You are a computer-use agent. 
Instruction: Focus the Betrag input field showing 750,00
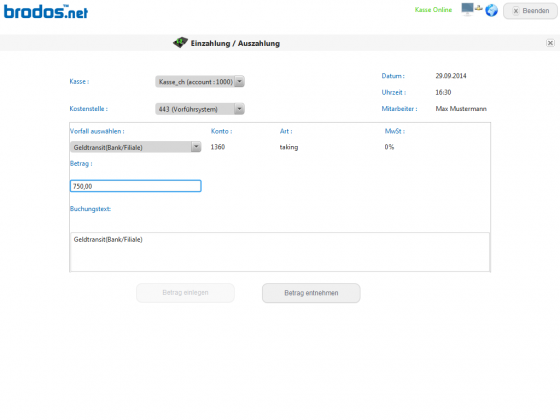coord(135,186)
